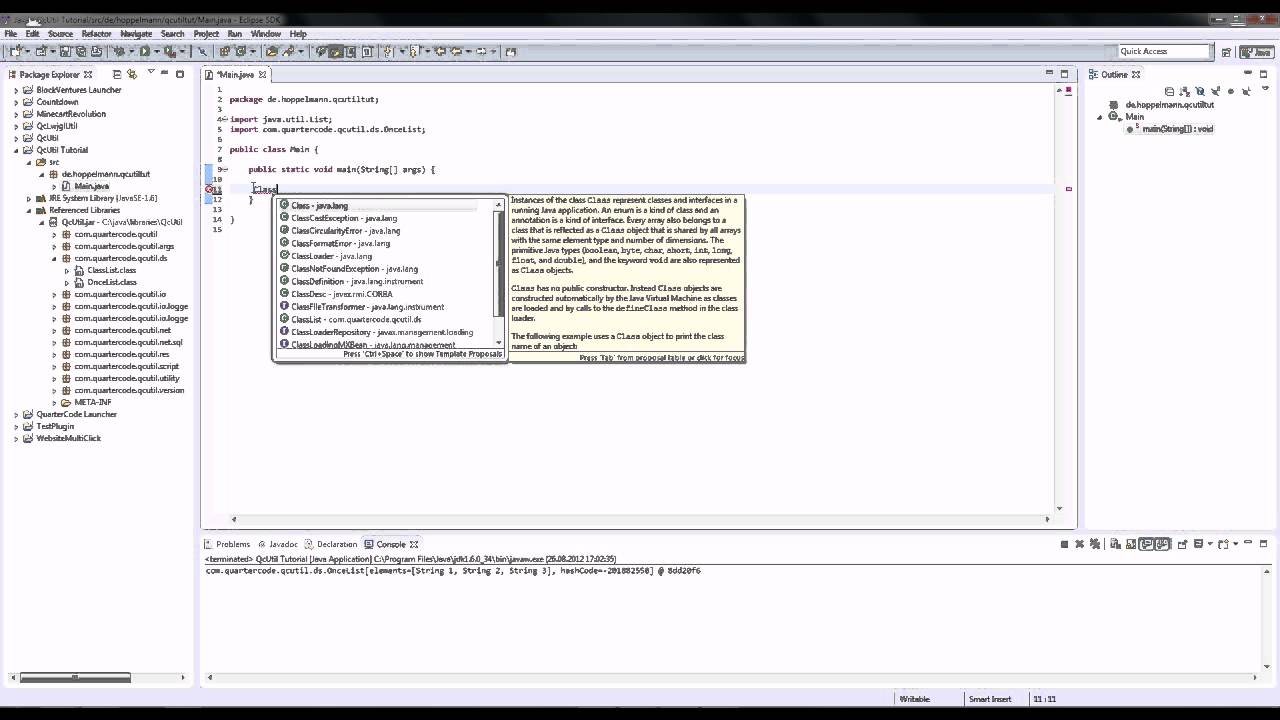Select com.quartercode.qcutil.net package

pyautogui.click(x=122, y=330)
